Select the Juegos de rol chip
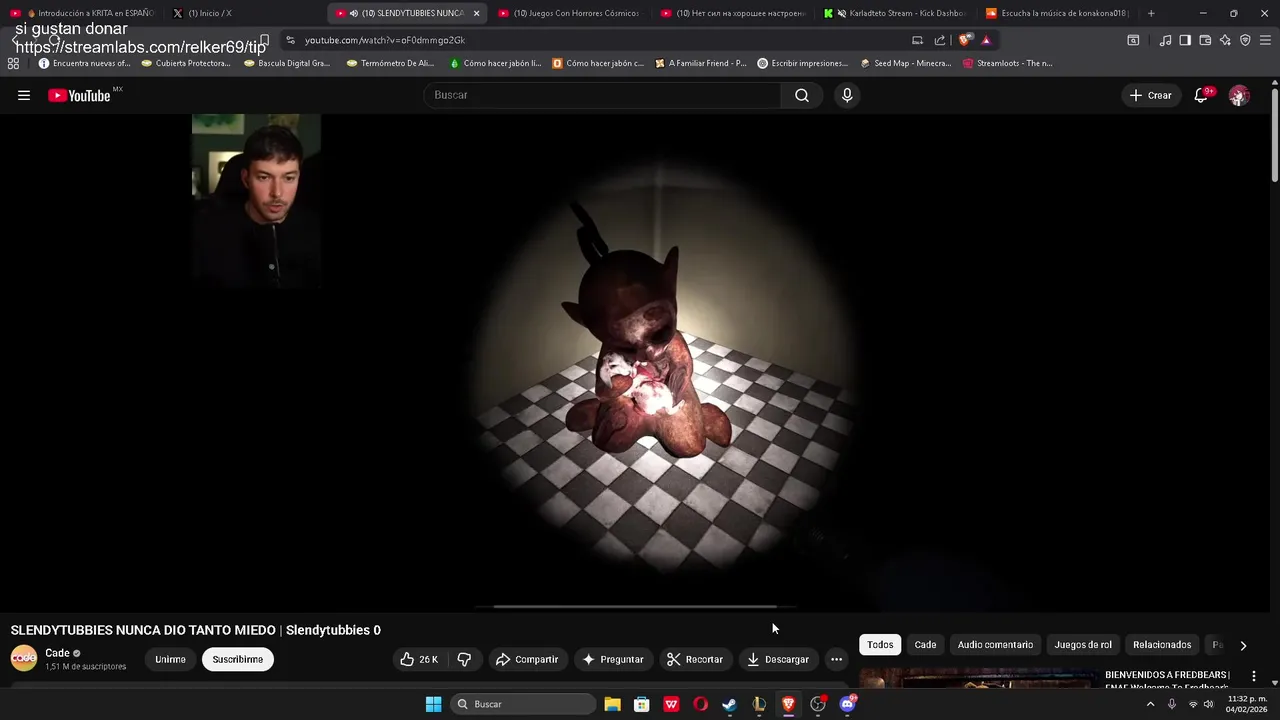The width and height of the screenshot is (1280, 720). click(x=1083, y=645)
